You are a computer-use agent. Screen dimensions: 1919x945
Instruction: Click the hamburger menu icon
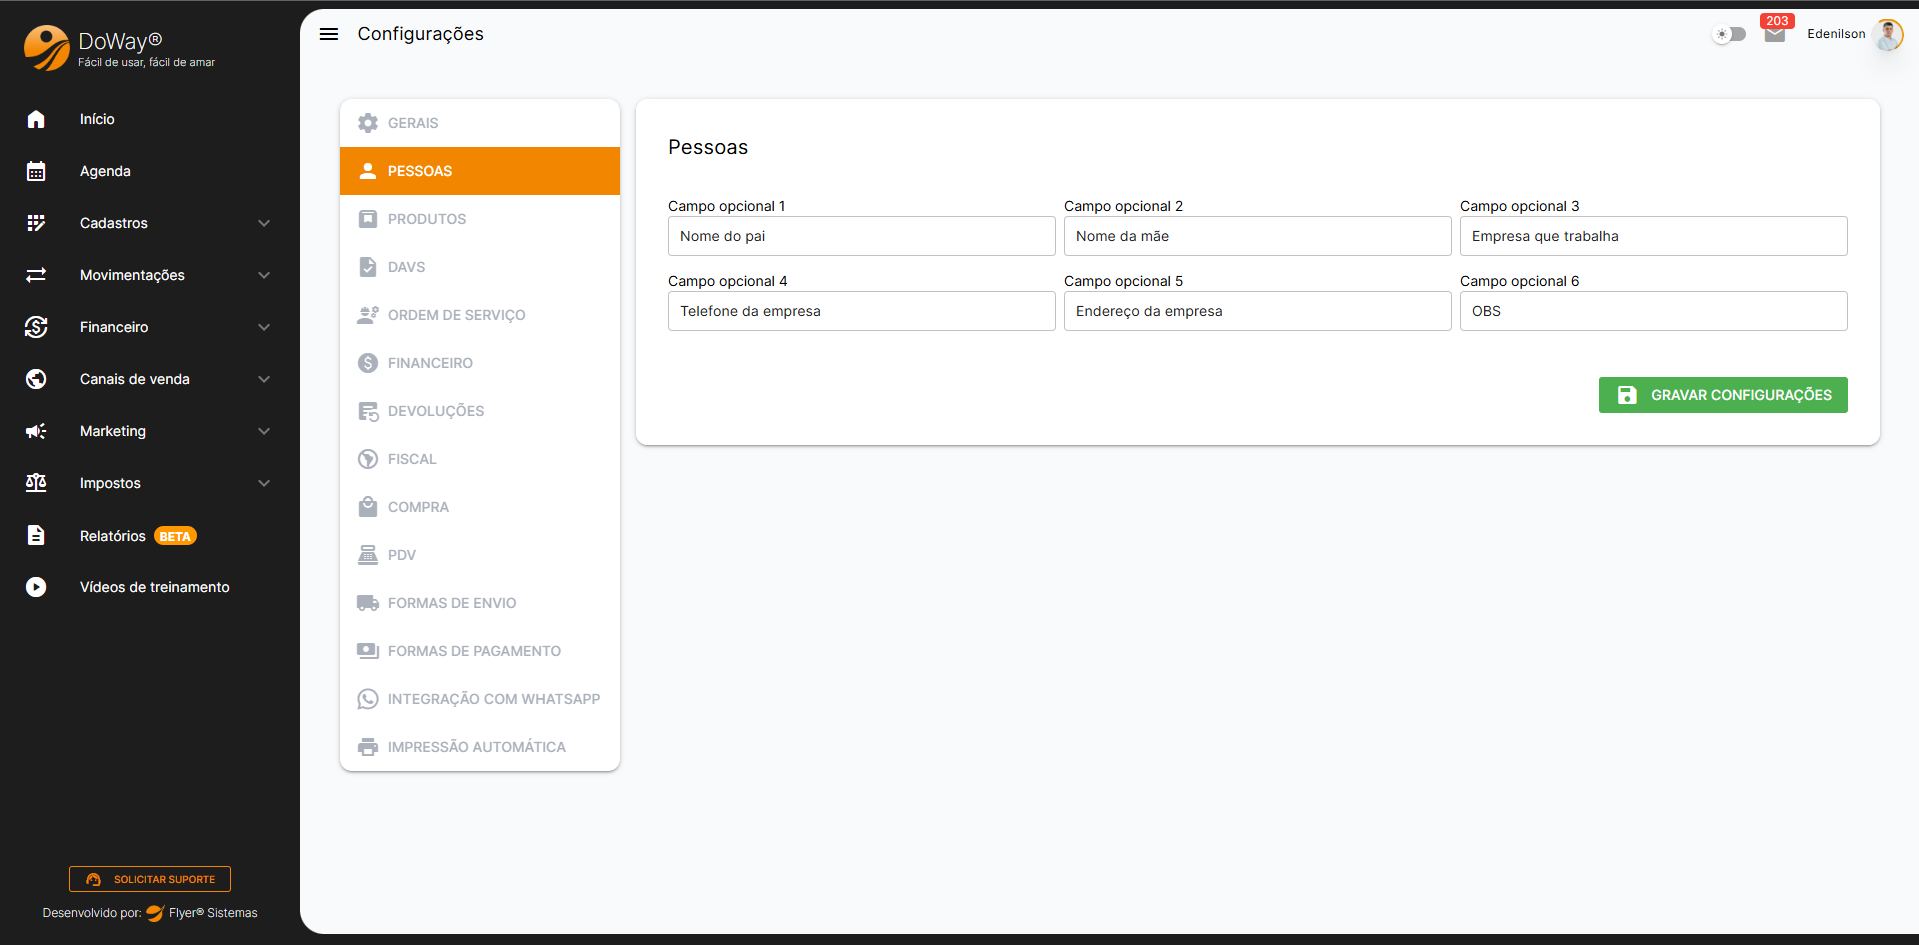pos(328,34)
